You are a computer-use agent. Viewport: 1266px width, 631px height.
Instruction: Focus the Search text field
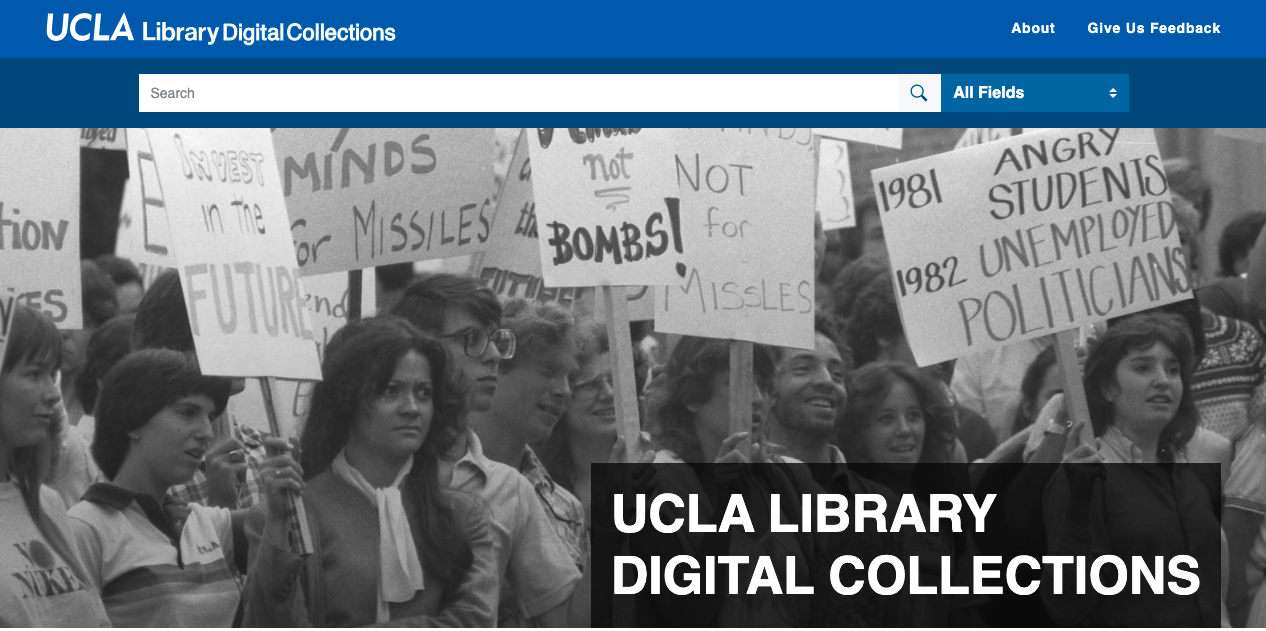point(518,93)
